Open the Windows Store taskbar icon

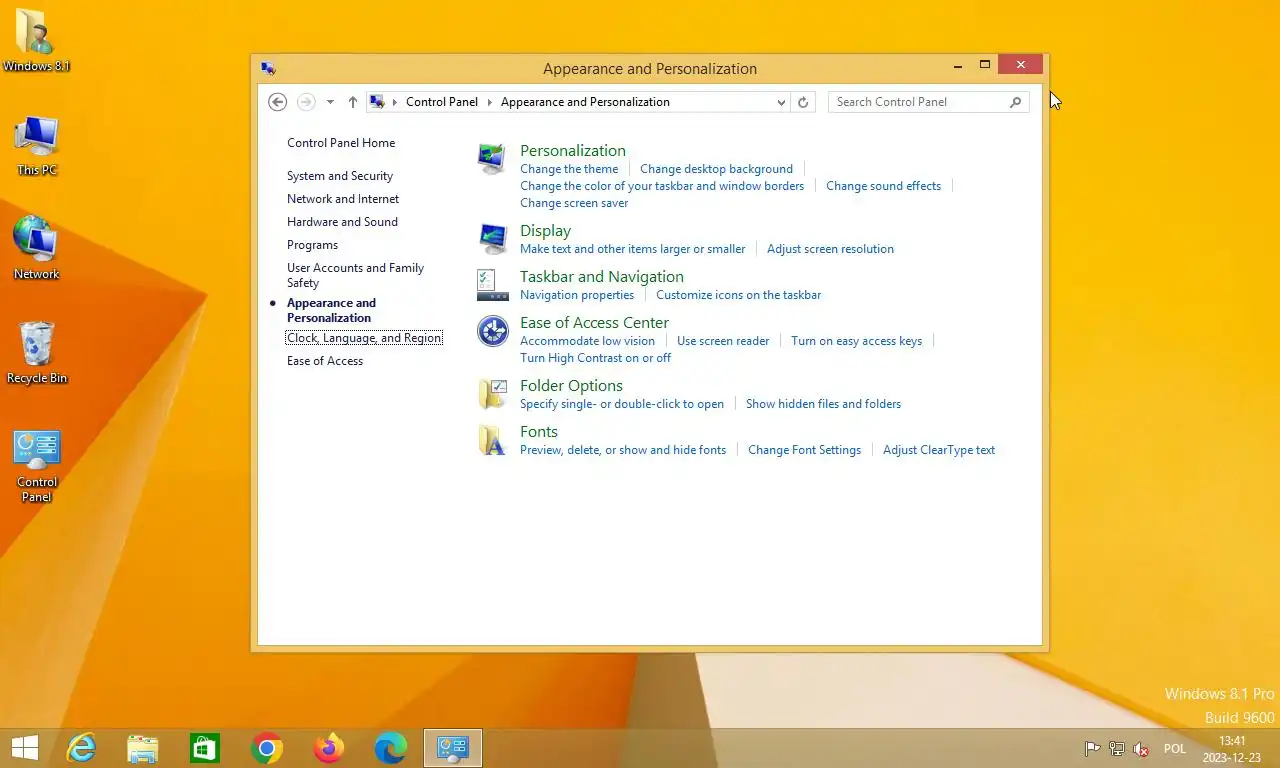pyautogui.click(x=205, y=748)
